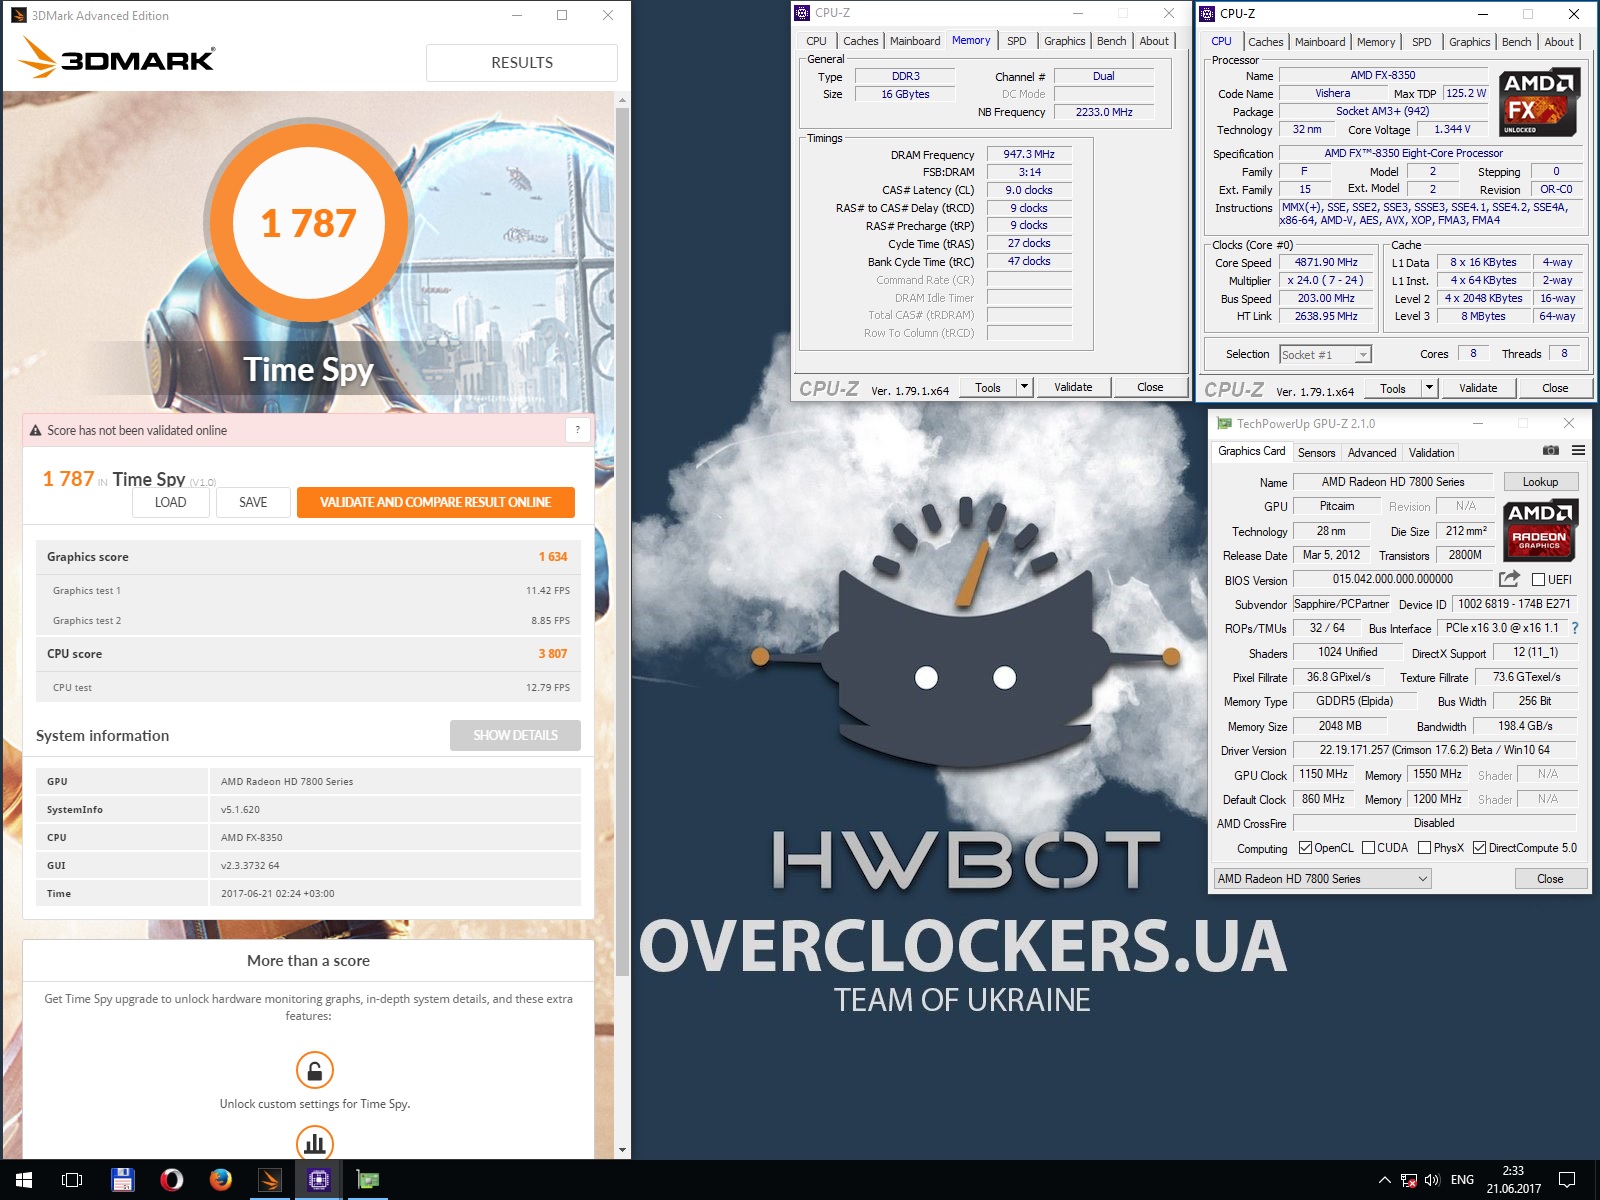
Task: Click the 3DMark scrollbar down arrow
Action: (x=622, y=1150)
